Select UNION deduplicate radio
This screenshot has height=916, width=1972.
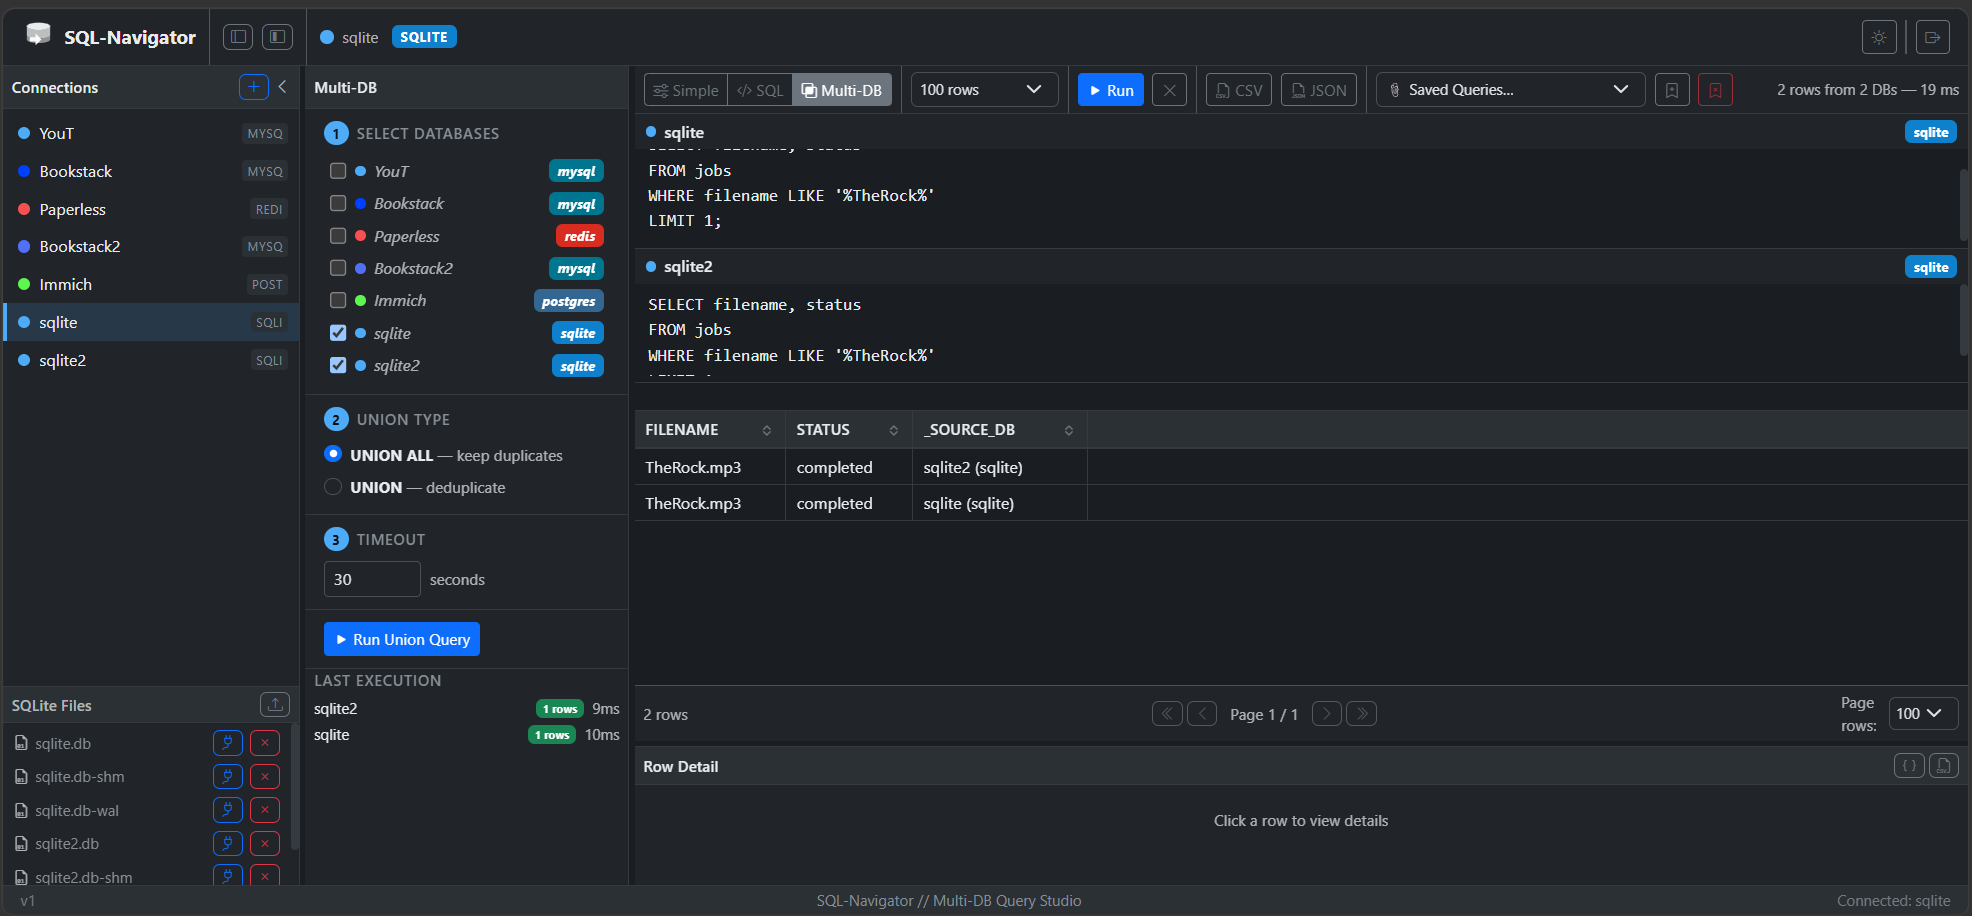(333, 487)
